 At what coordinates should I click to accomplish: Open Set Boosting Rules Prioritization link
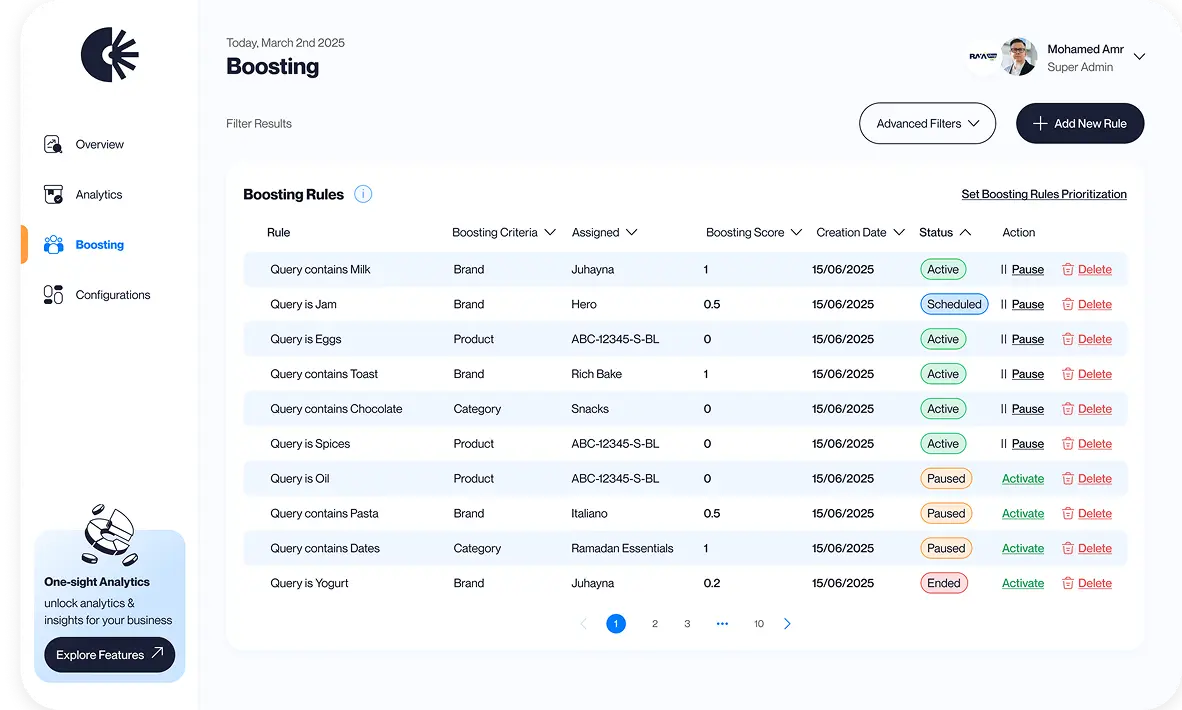(x=1044, y=194)
